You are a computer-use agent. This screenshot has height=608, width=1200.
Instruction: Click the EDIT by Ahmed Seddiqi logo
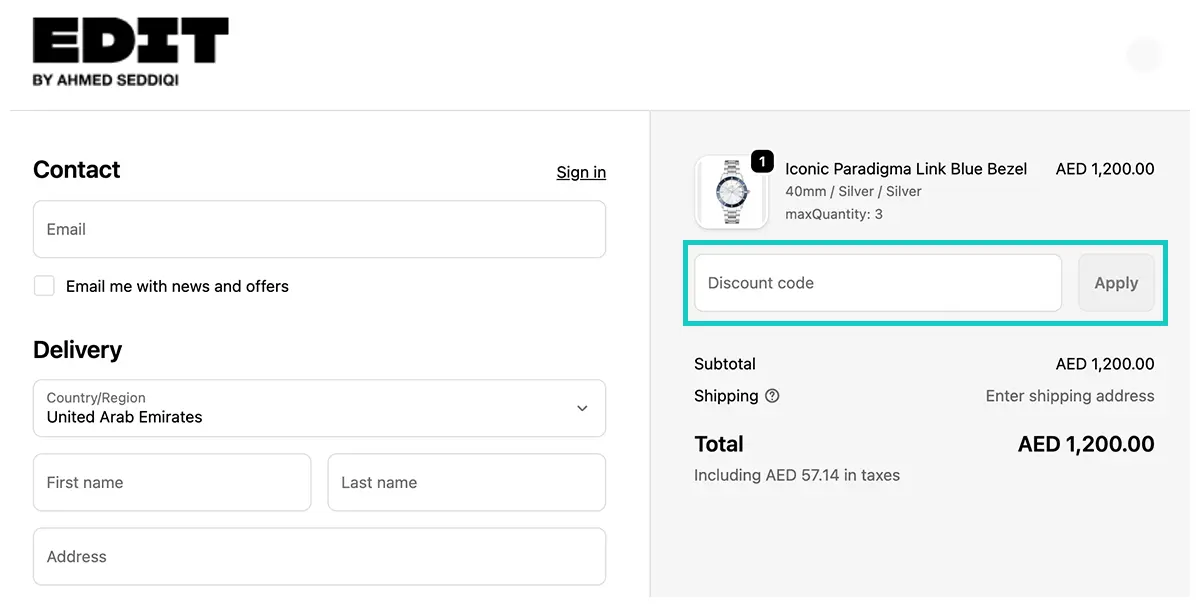130,52
